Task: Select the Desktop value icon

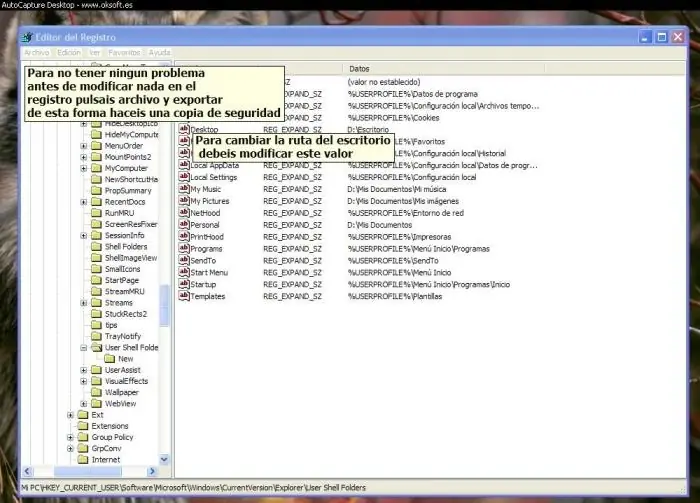Action: (184, 129)
